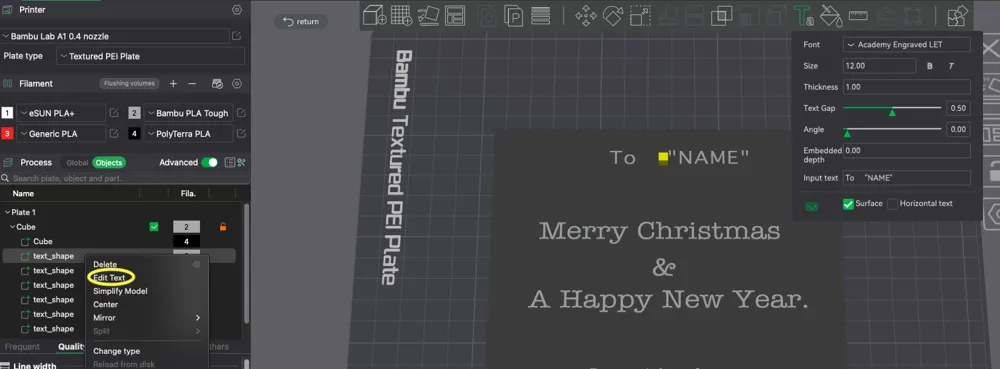Switch to the Frequent tab

[x=22, y=347]
